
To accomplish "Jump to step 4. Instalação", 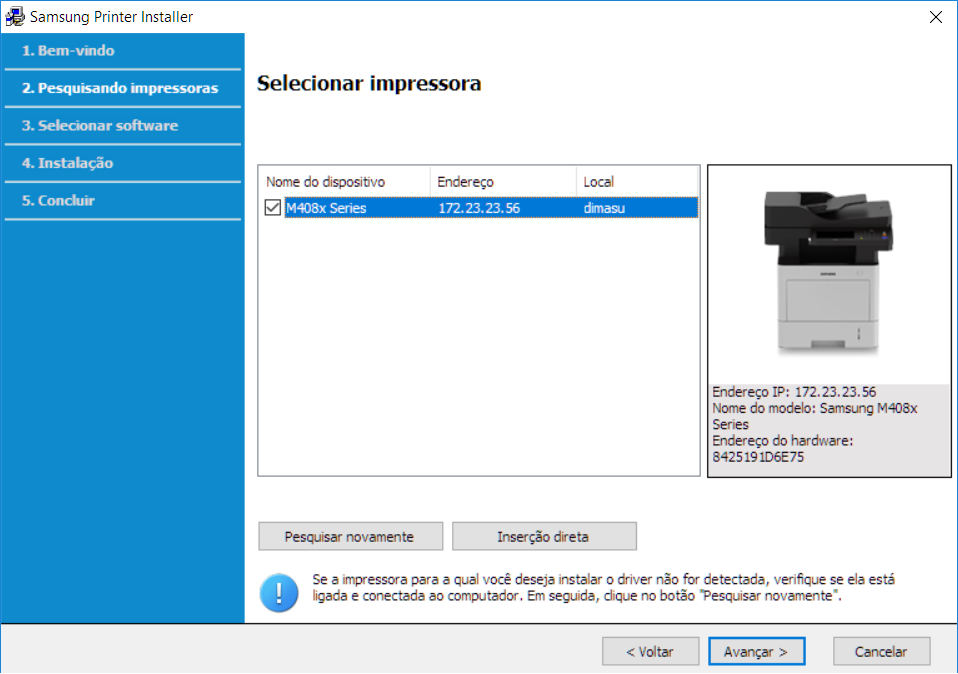I will tap(68, 163).
